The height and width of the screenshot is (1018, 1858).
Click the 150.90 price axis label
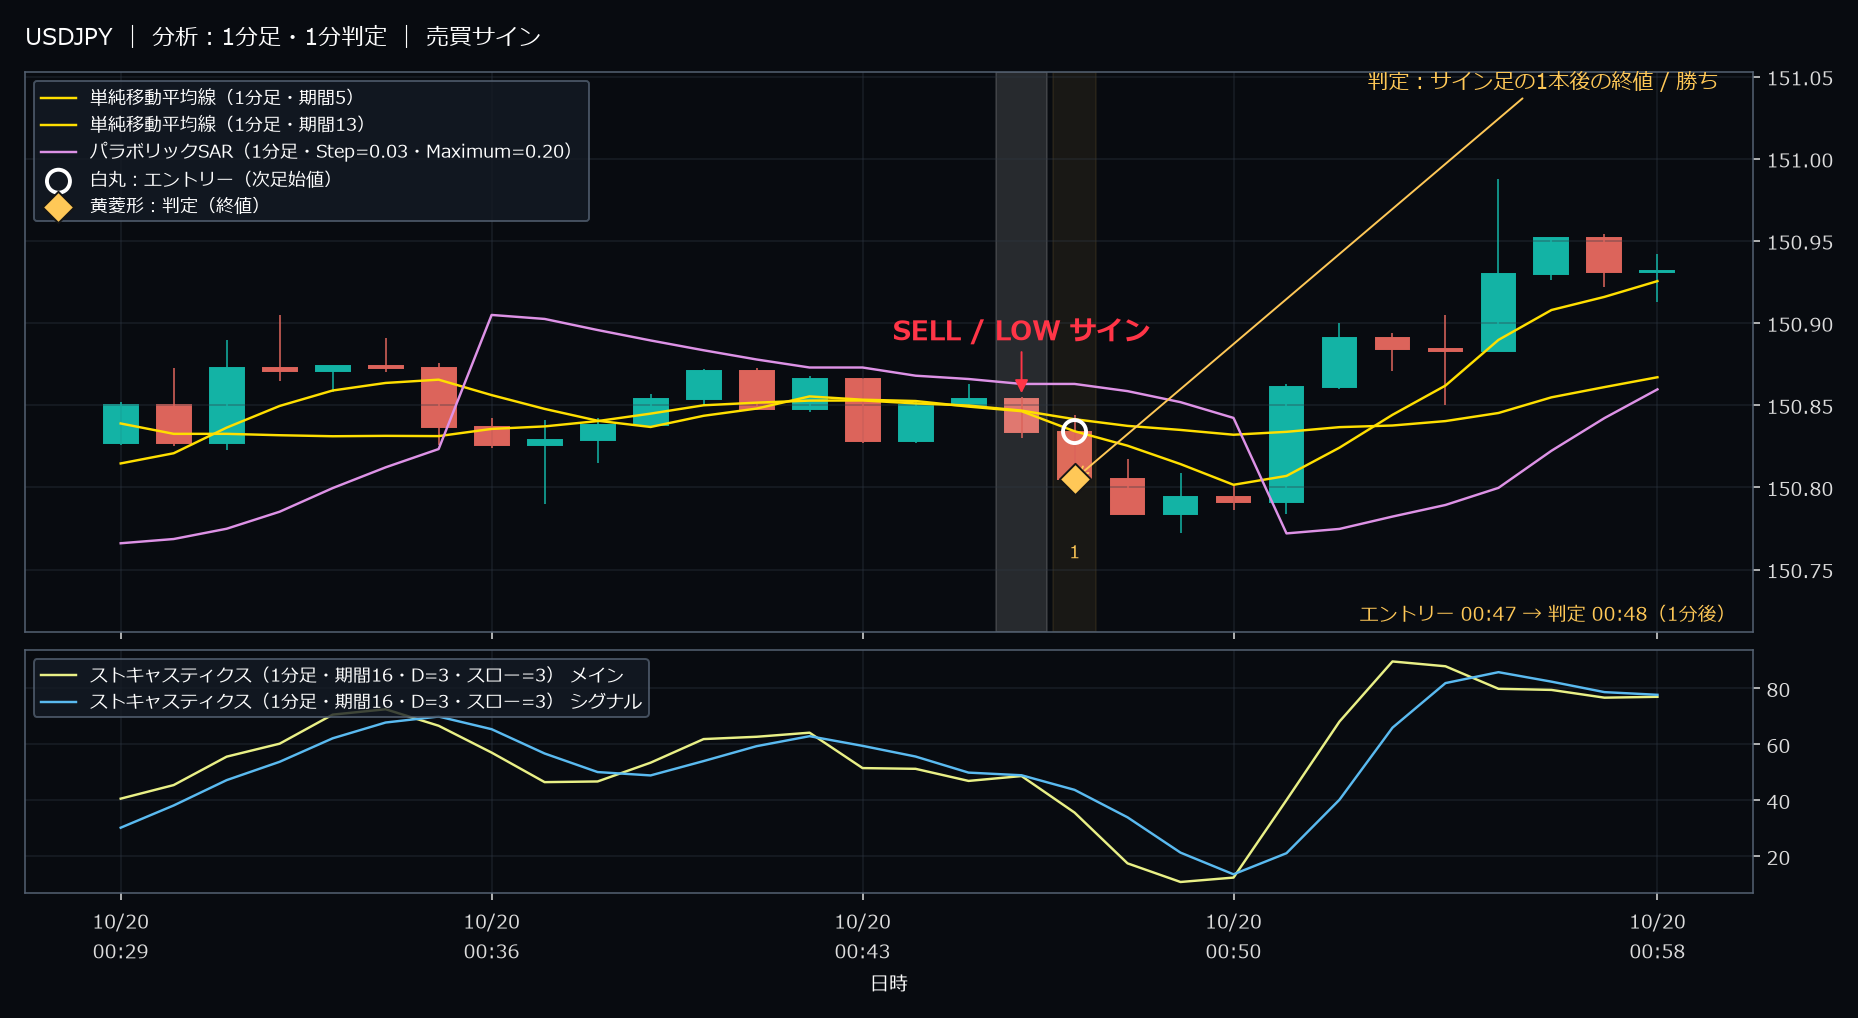pyautogui.click(x=1800, y=324)
